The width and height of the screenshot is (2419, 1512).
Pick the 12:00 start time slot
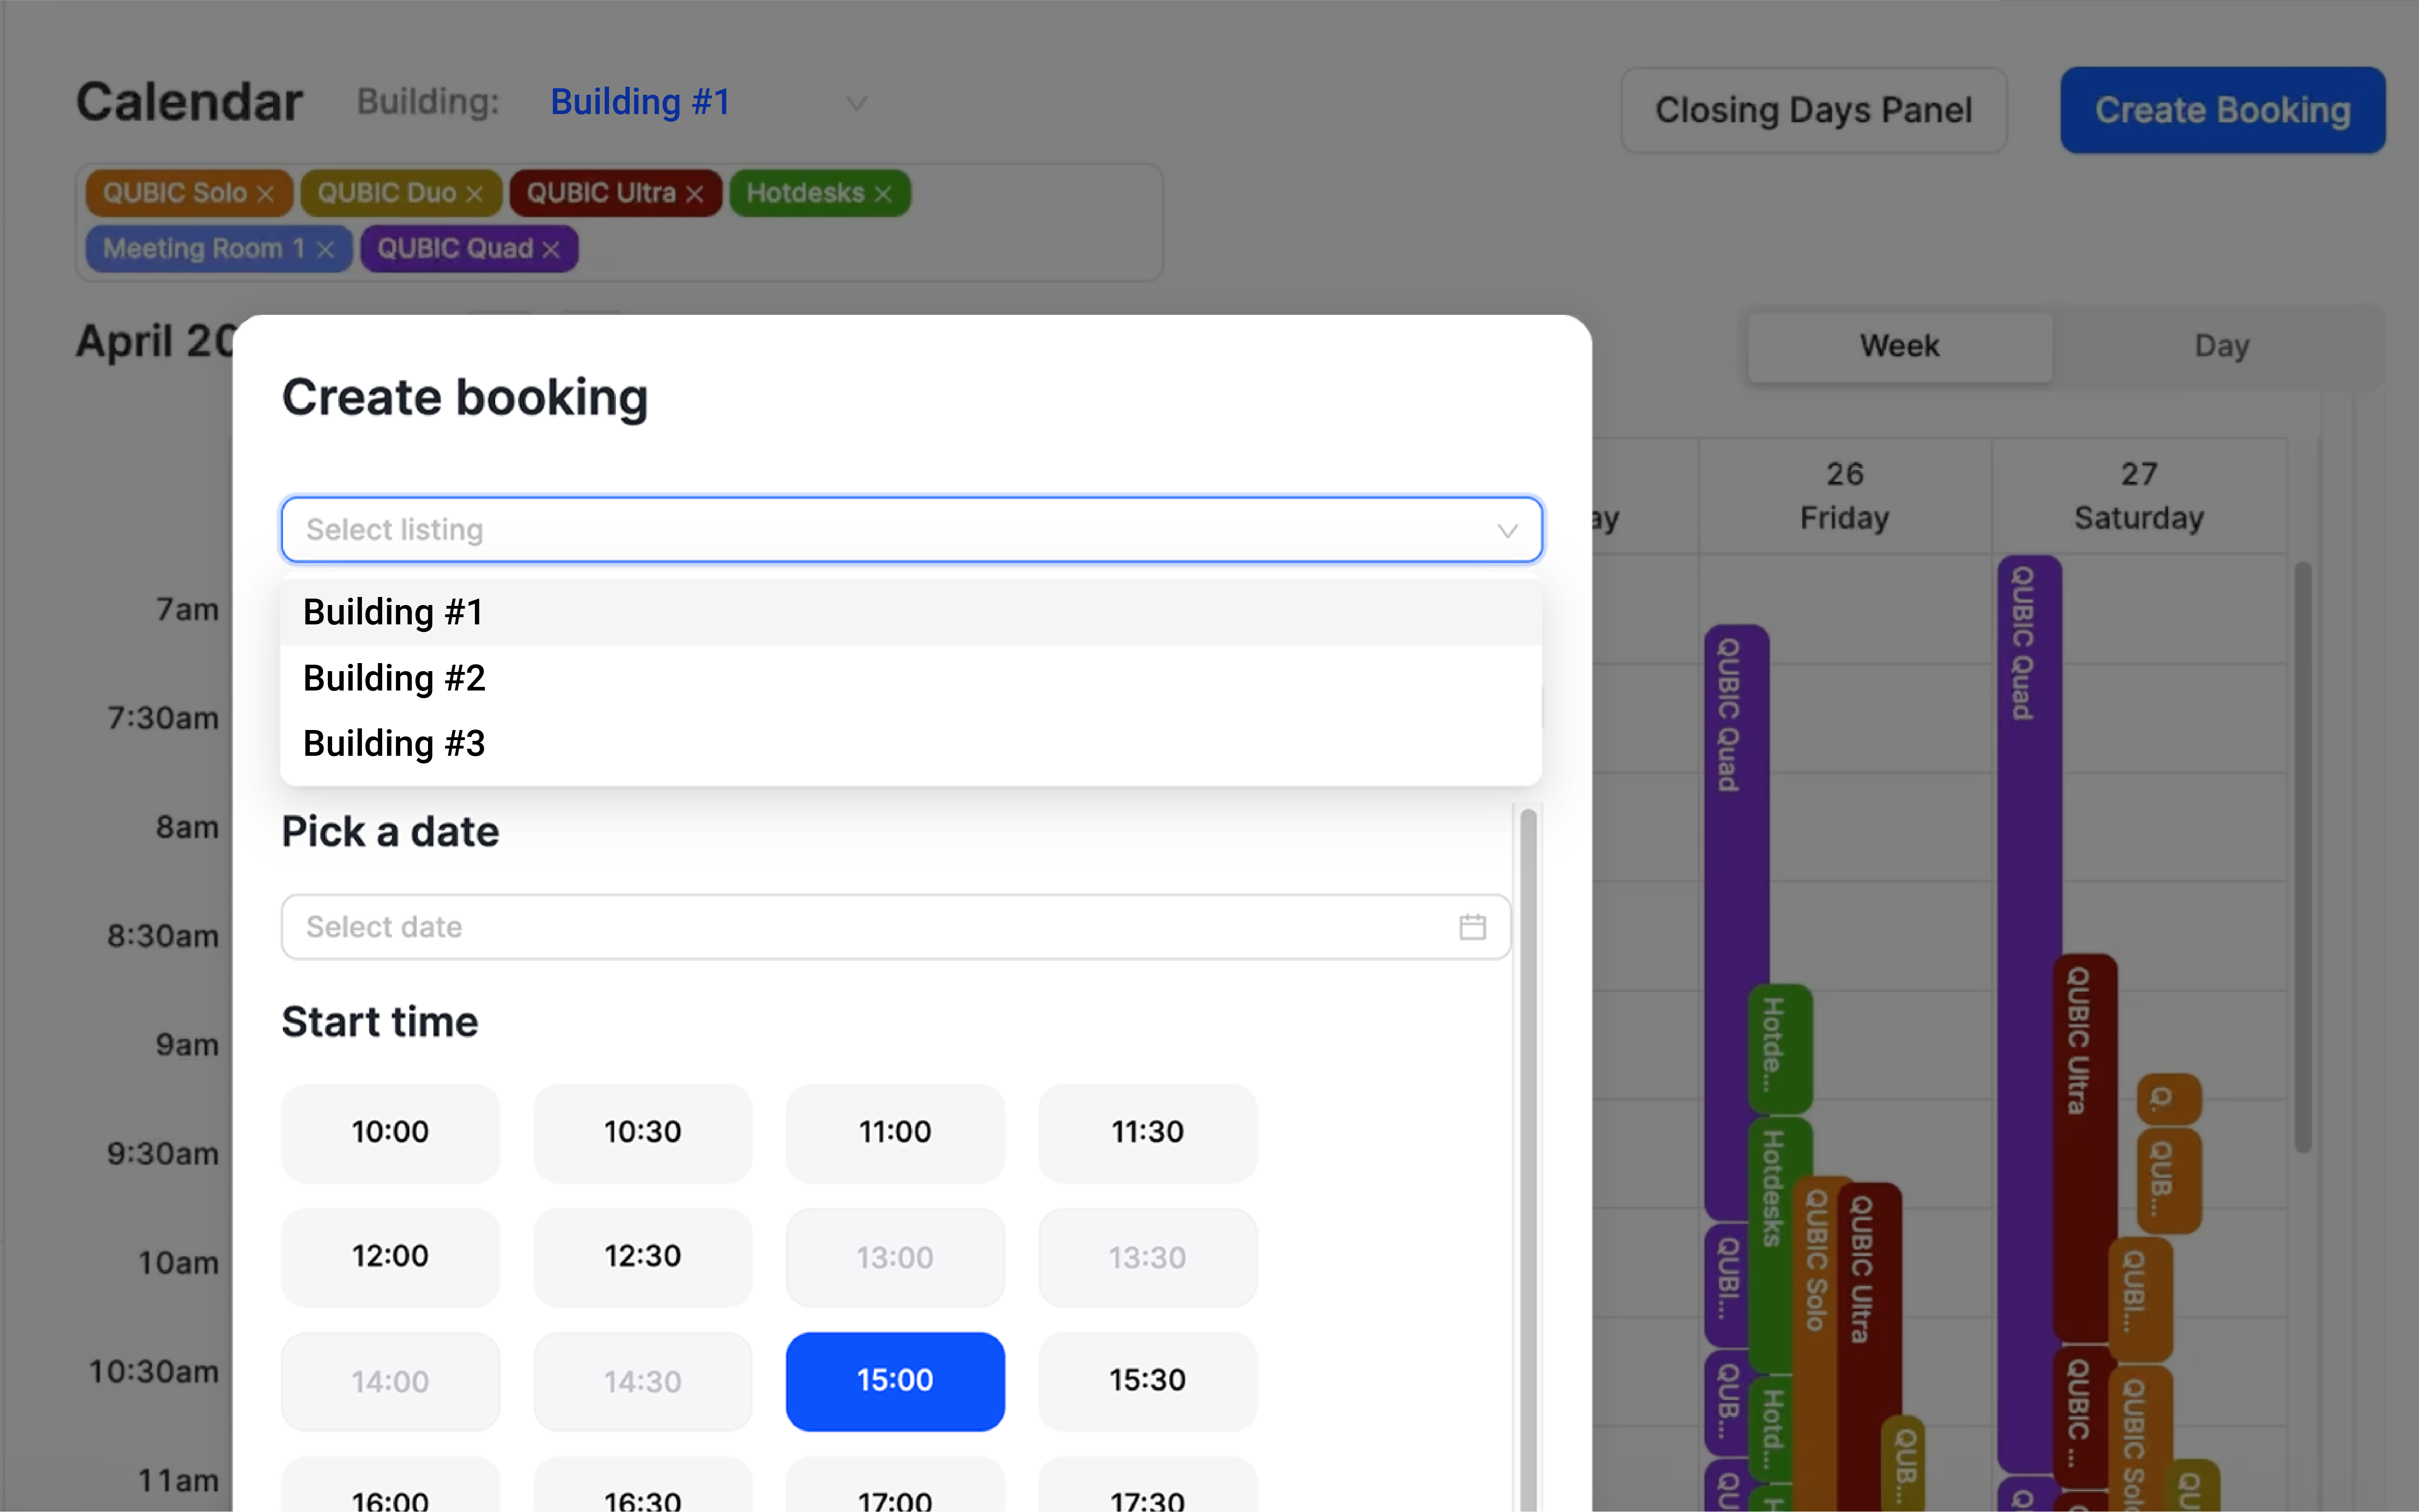390,1256
